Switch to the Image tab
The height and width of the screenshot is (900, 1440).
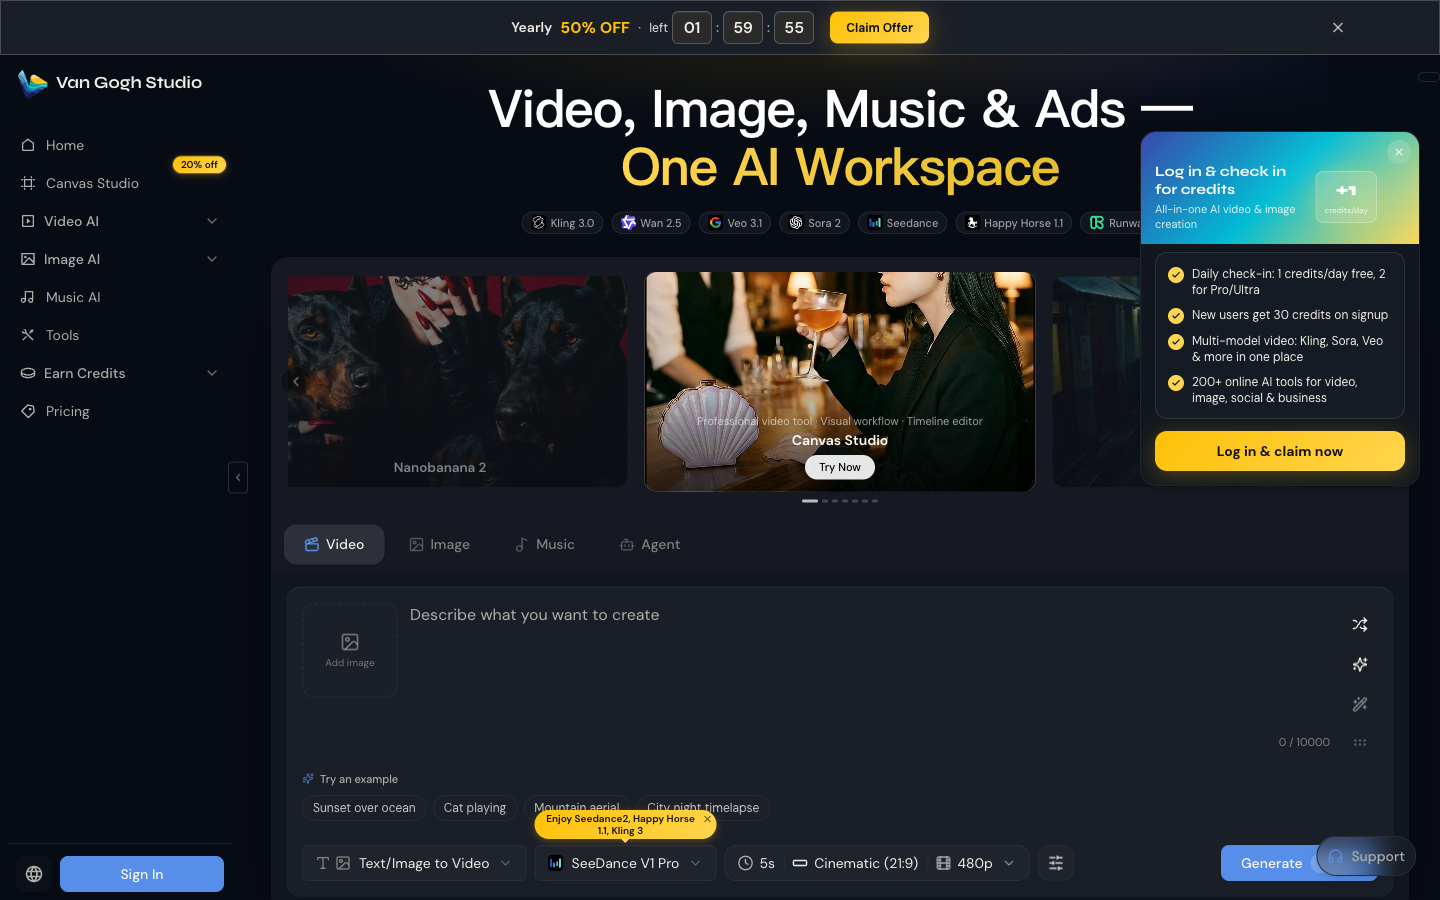click(x=439, y=544)
